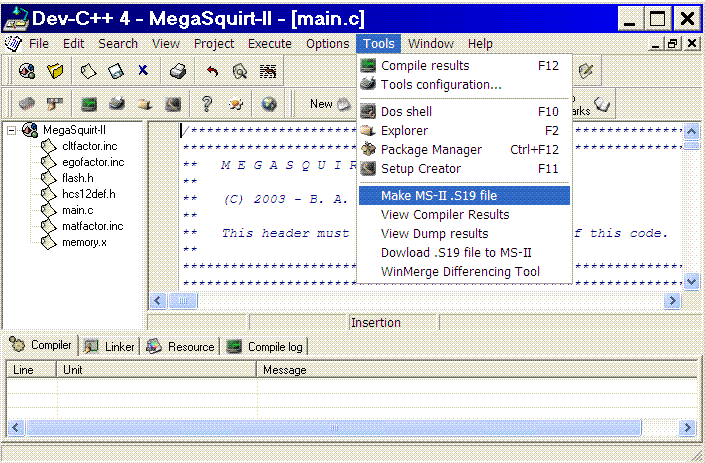Click the pencil icon at the toolbar's right
Viewport: 705px width, 463px height.
586,71
